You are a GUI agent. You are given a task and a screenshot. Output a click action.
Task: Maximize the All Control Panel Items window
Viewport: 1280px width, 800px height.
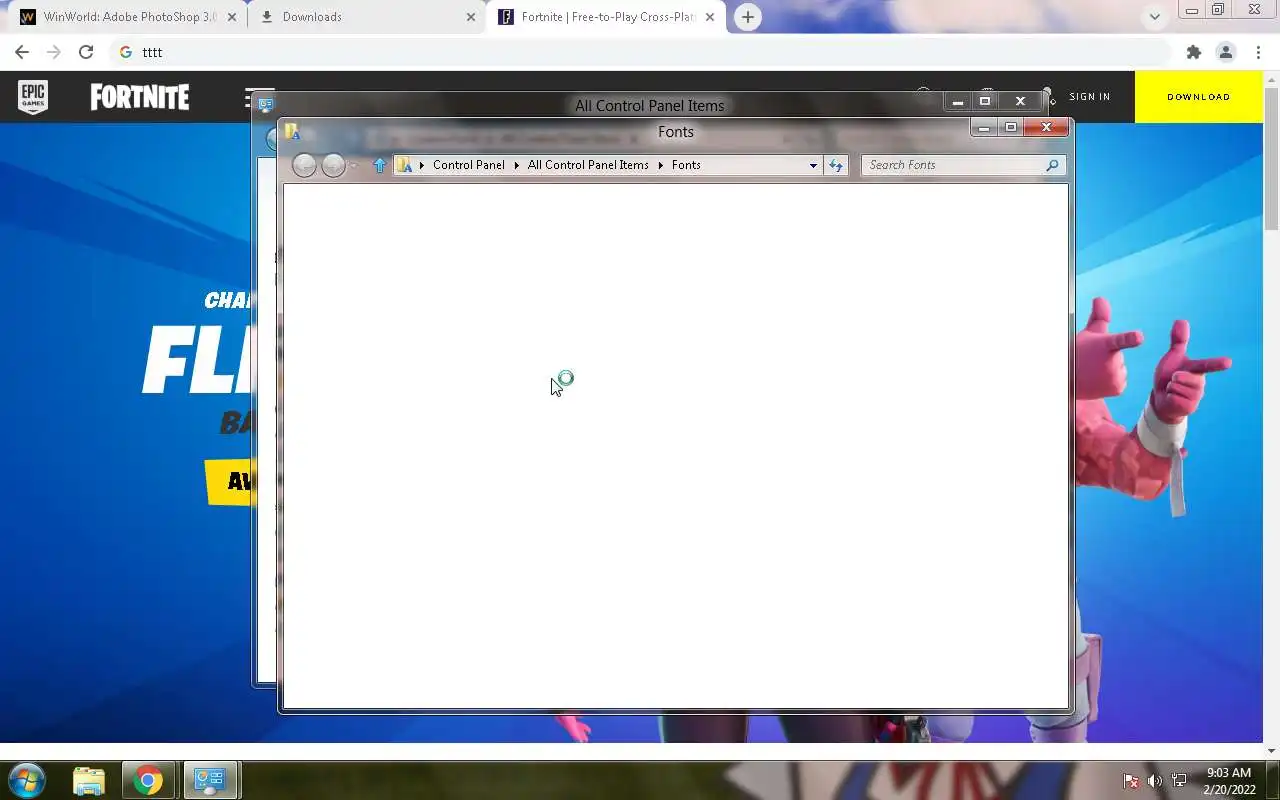[x=984, y=101]
